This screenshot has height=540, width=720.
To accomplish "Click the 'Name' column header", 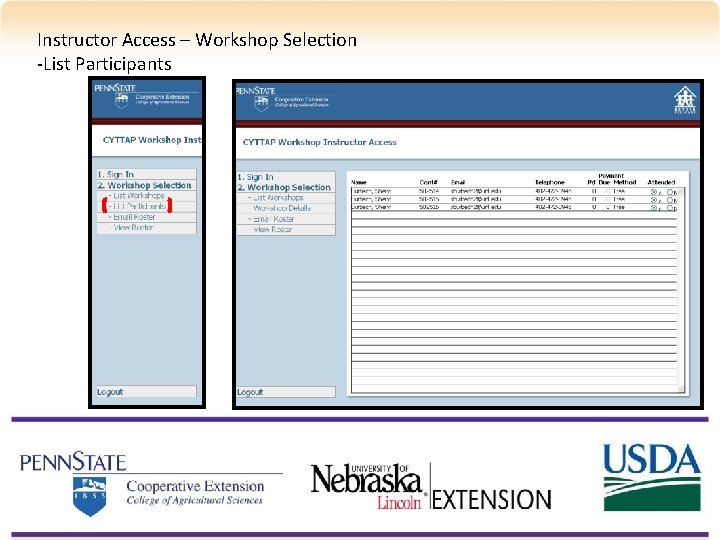I will click(359, 182).
